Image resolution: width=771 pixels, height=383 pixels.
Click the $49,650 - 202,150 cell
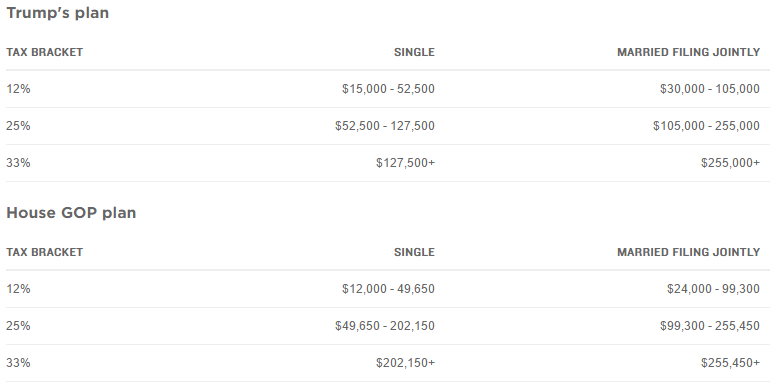point(385,326)
